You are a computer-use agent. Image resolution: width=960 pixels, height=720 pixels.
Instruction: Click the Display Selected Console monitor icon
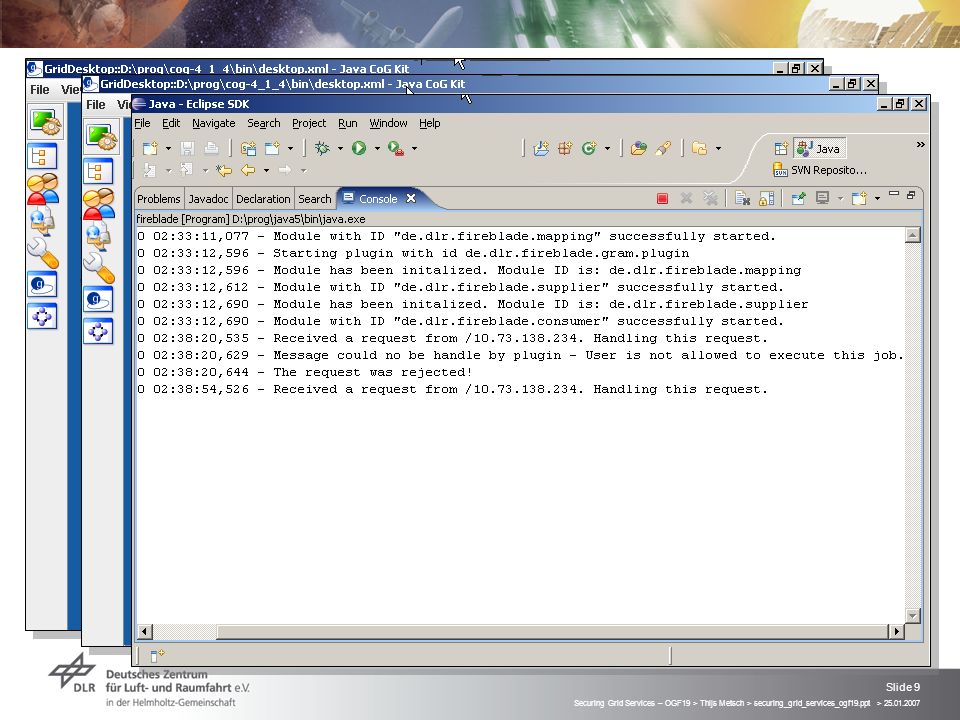pos(823,198)
